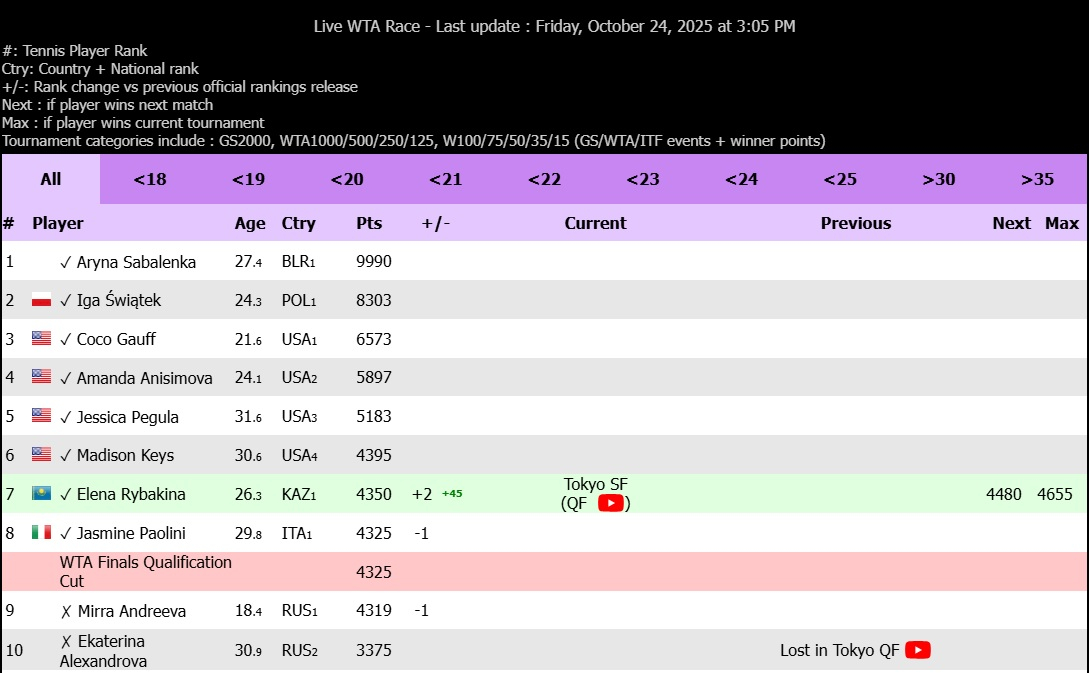The image size is (1089, 673).
Task: Open the >35 age filter tab
Action: tap(1037, 179)
